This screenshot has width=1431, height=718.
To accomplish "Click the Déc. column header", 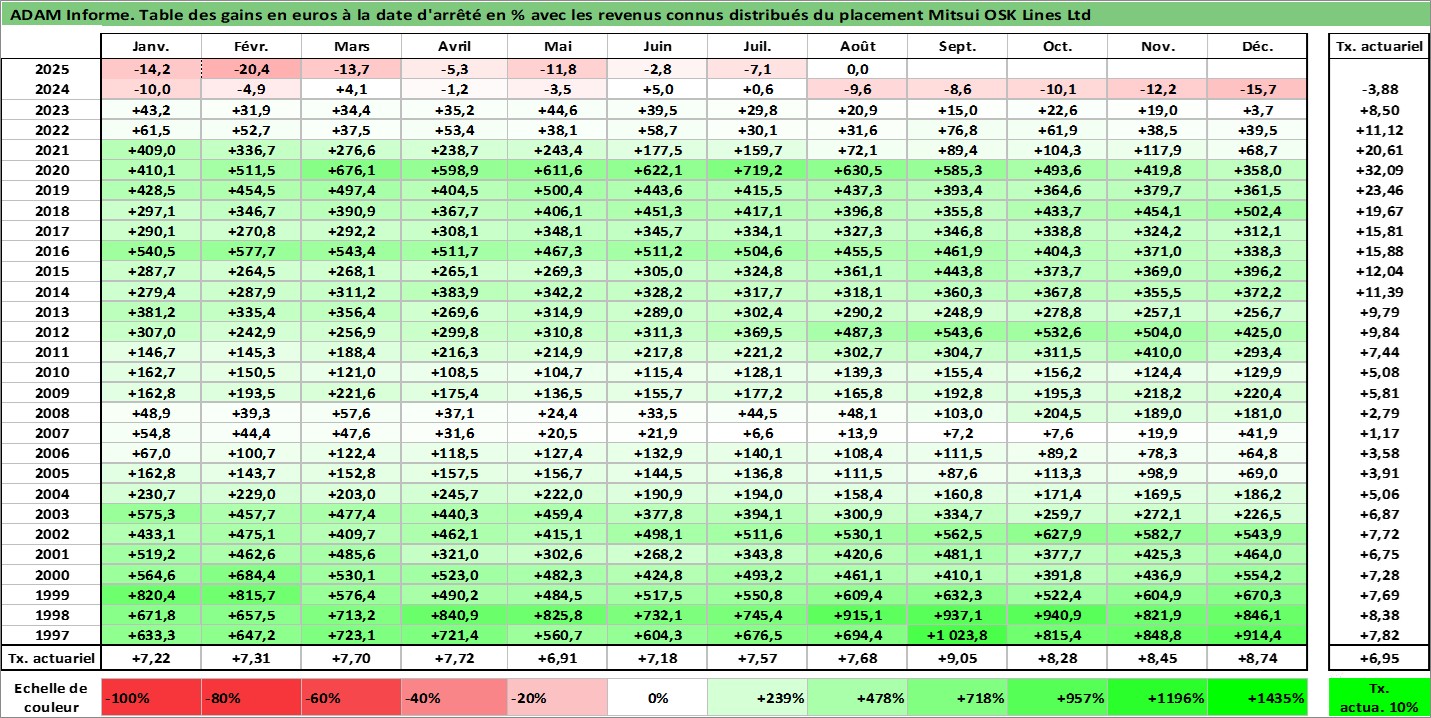I will tap(1257, 46).
